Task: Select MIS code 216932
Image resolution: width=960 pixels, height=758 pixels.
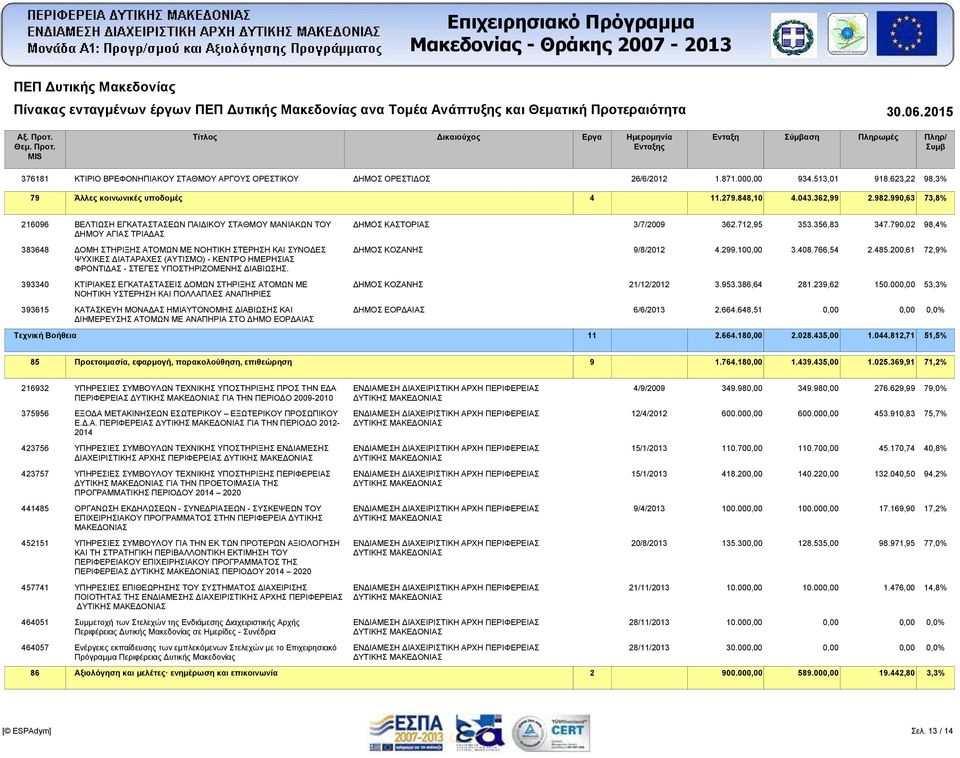Action: point(35,388)
